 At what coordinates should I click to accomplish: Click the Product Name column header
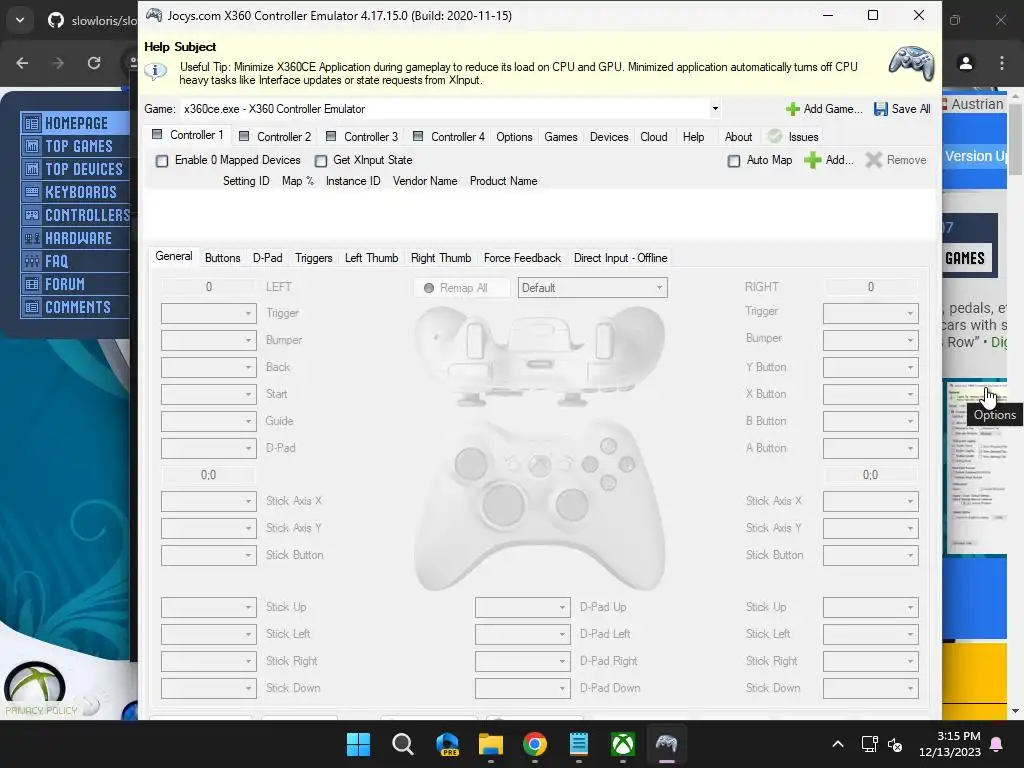(504, 181)
